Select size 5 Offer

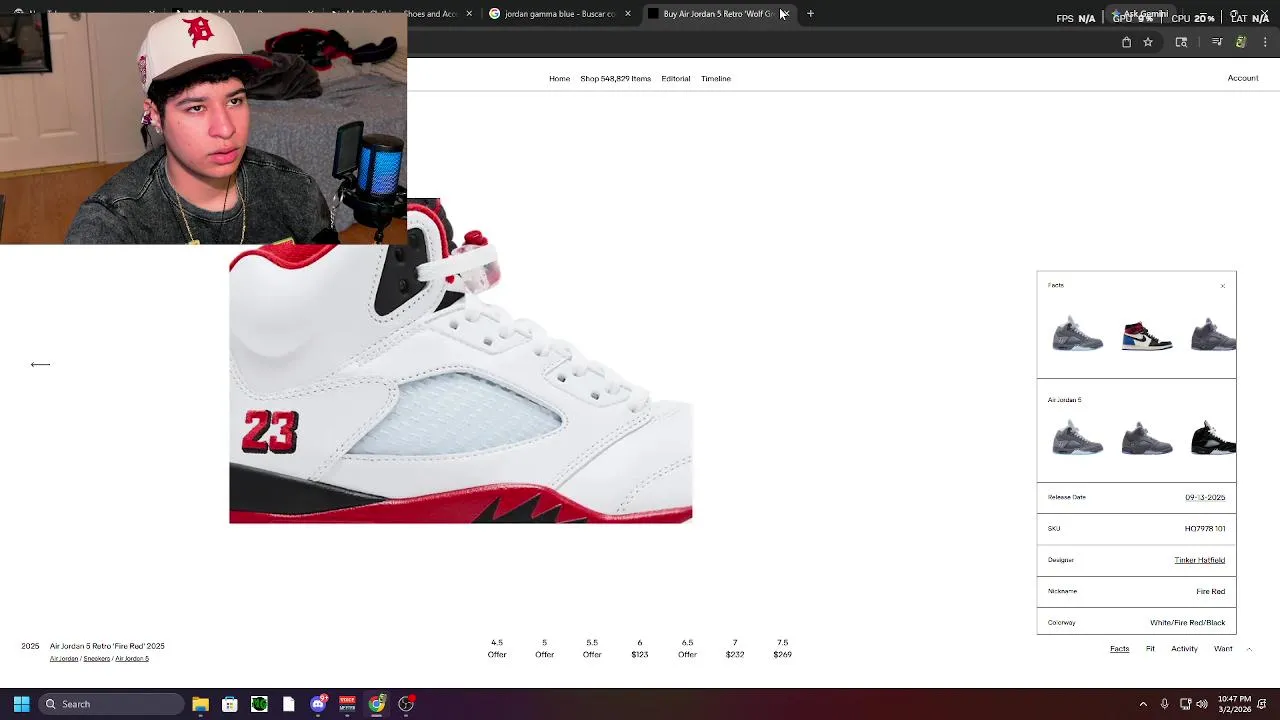[x=544, y=648]
